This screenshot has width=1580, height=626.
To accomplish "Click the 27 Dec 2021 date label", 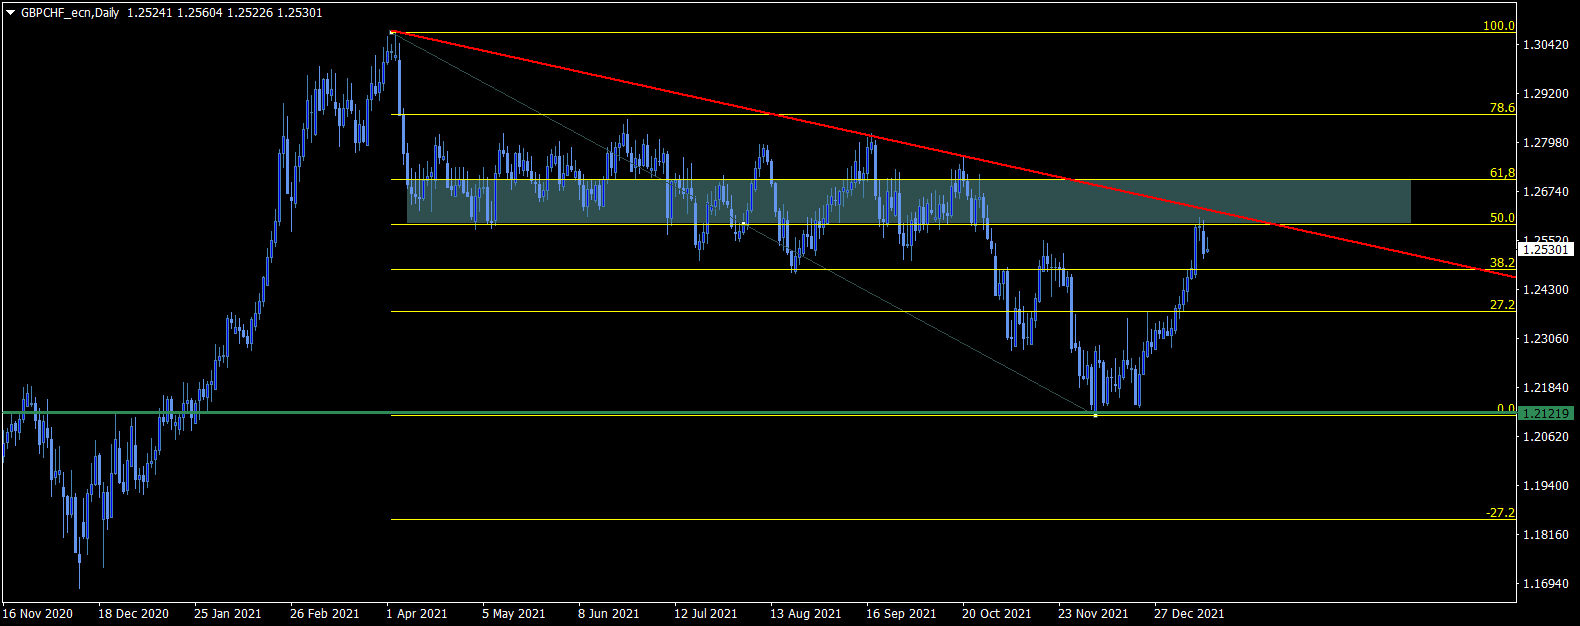I will [x=1189, y=614].
